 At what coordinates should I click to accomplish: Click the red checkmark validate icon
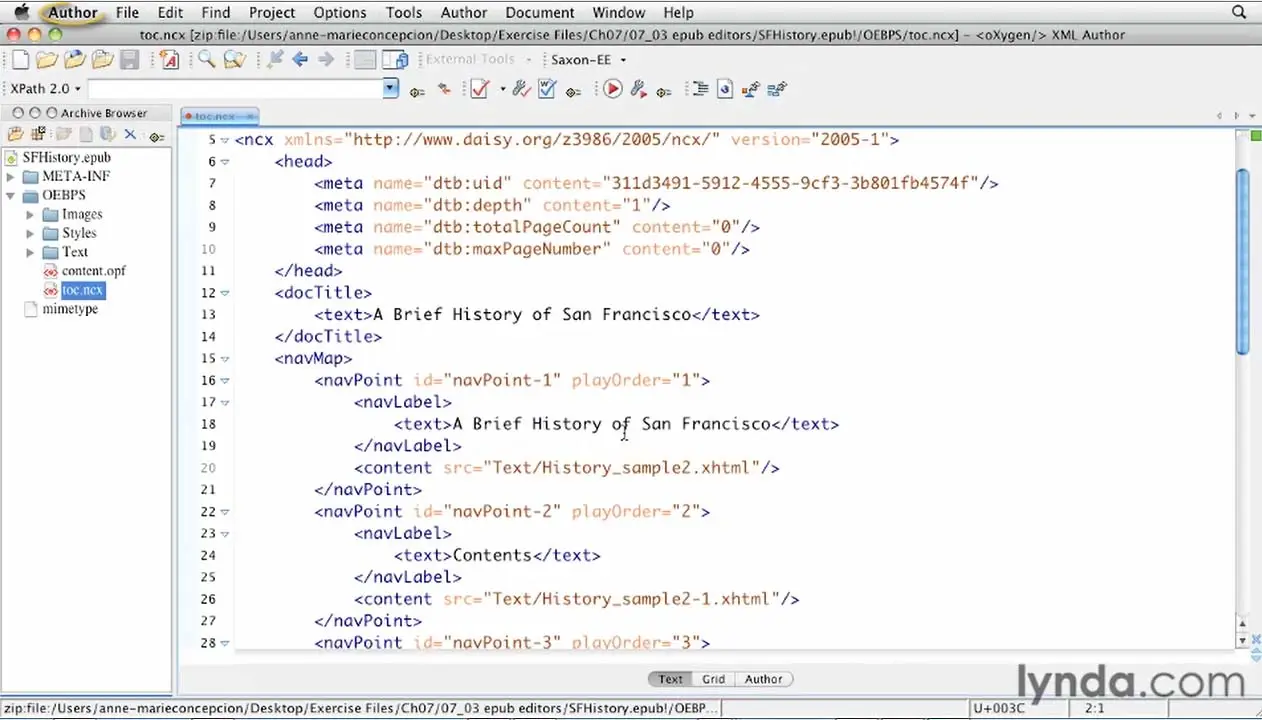479,89
